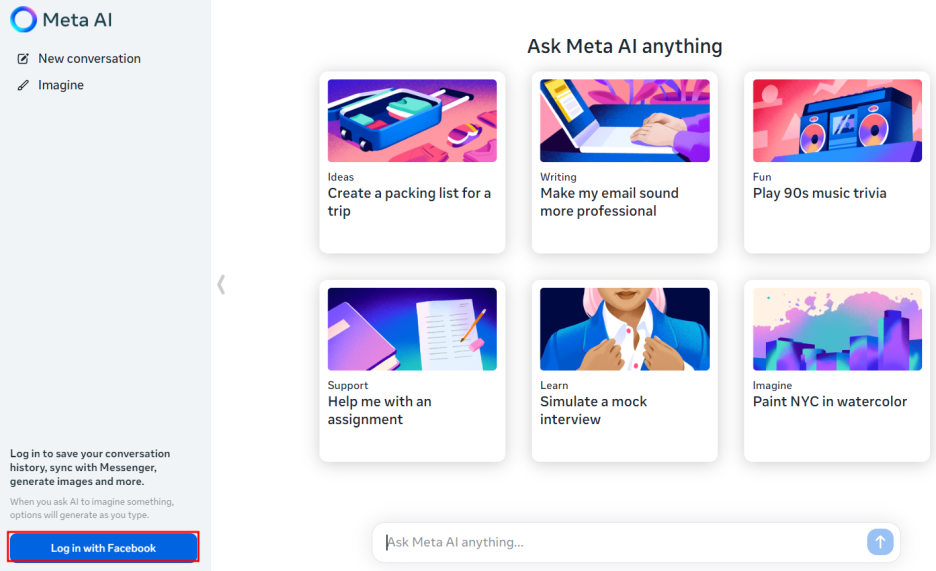The height and width of the screenshot is (571, 936).
Task: Choose "Make my email sound more professional"
Action: [x=609, y=202]
